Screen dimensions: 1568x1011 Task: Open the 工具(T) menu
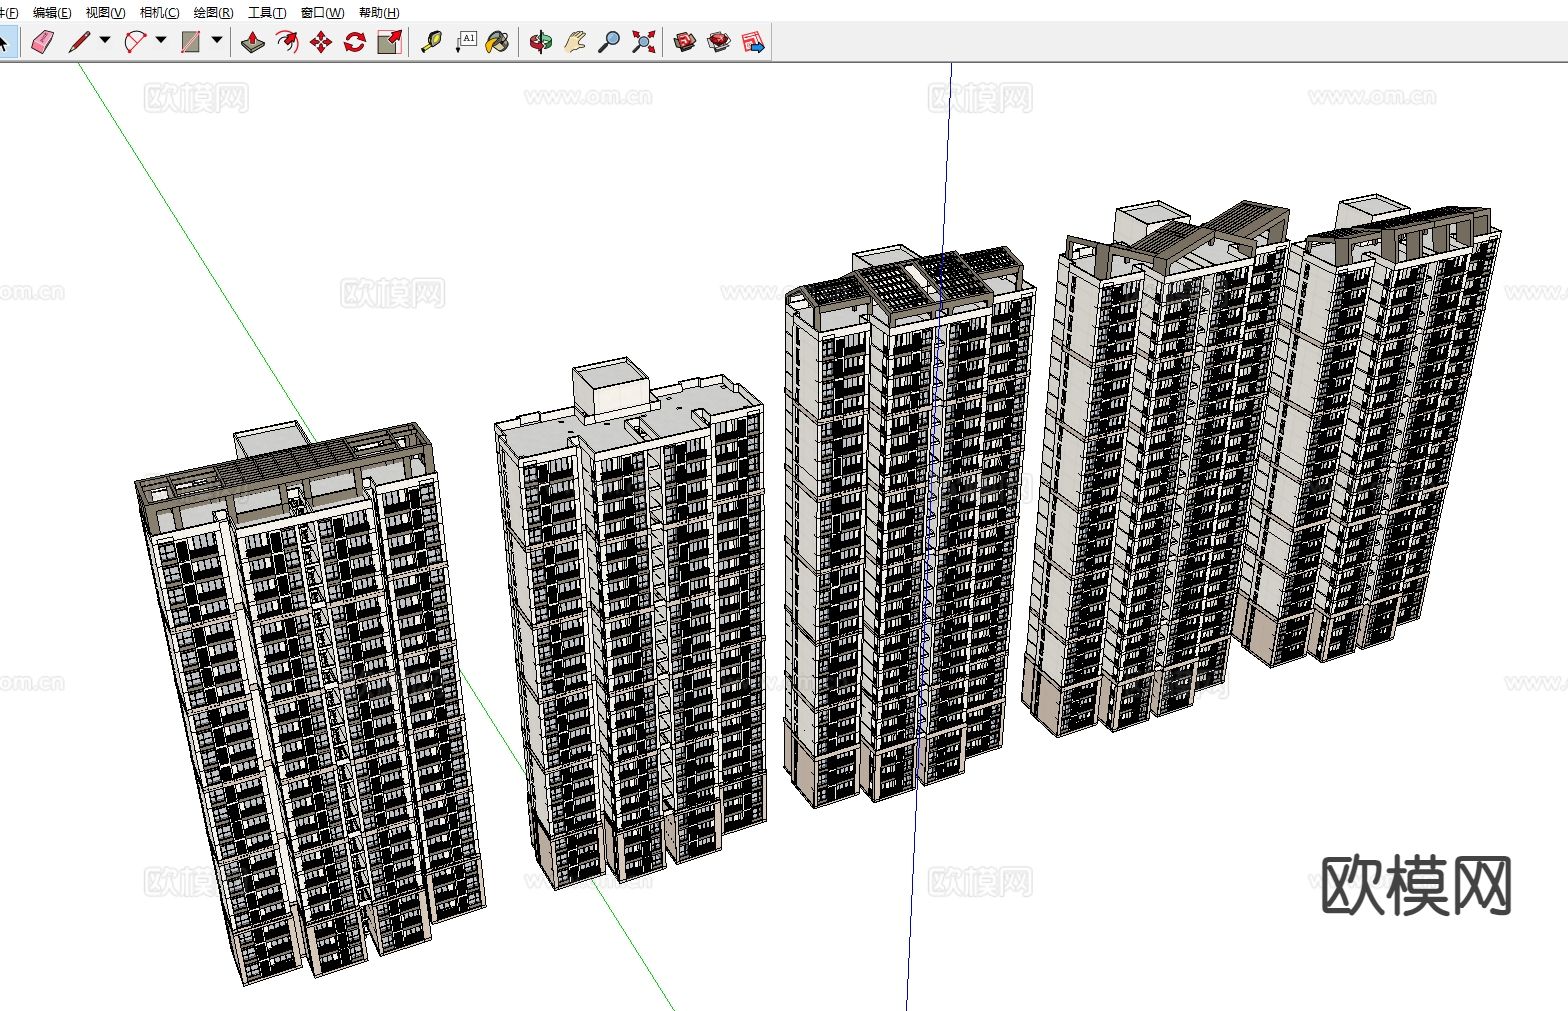[x=267, y=13]
